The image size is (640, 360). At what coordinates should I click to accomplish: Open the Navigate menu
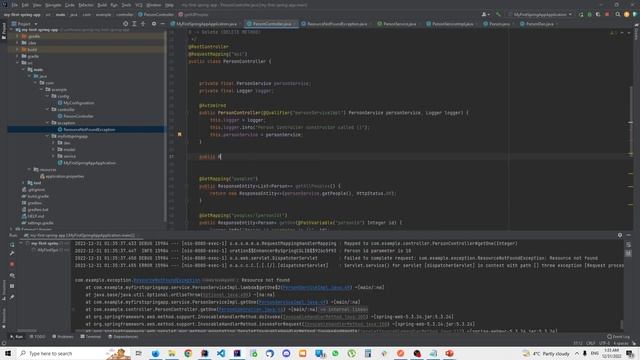(x=53, y=5)
